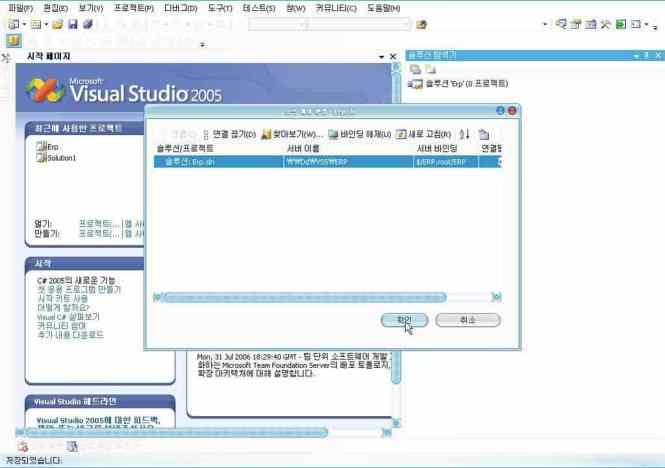
Task: Click the yellow icon on second toolbar row
Action: coord(14,41)
